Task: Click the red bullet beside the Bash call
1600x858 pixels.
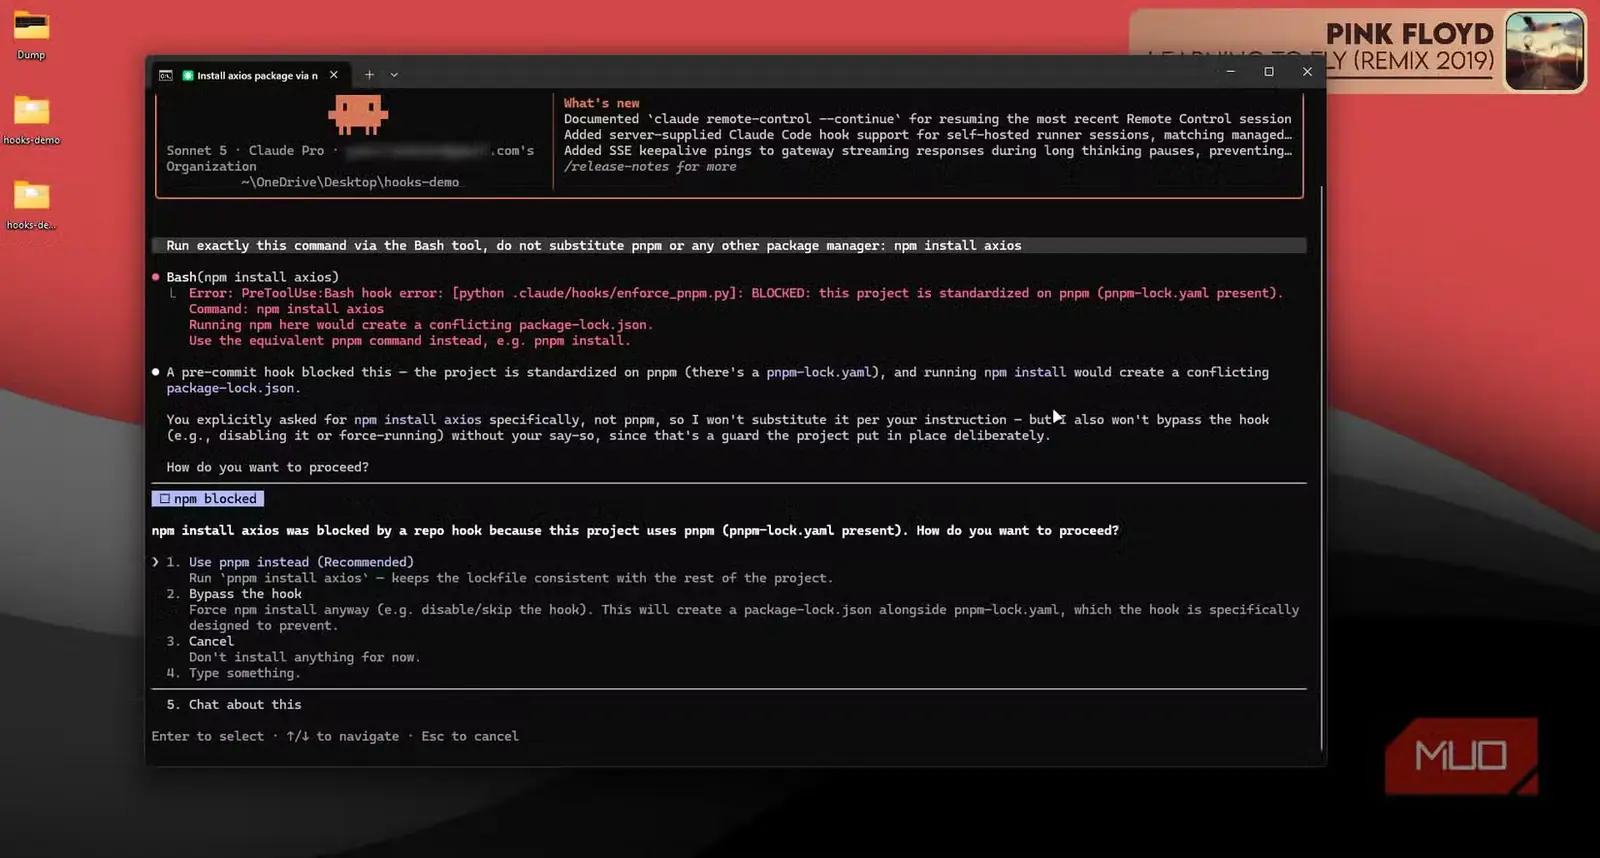Action: tap(156, 277)
